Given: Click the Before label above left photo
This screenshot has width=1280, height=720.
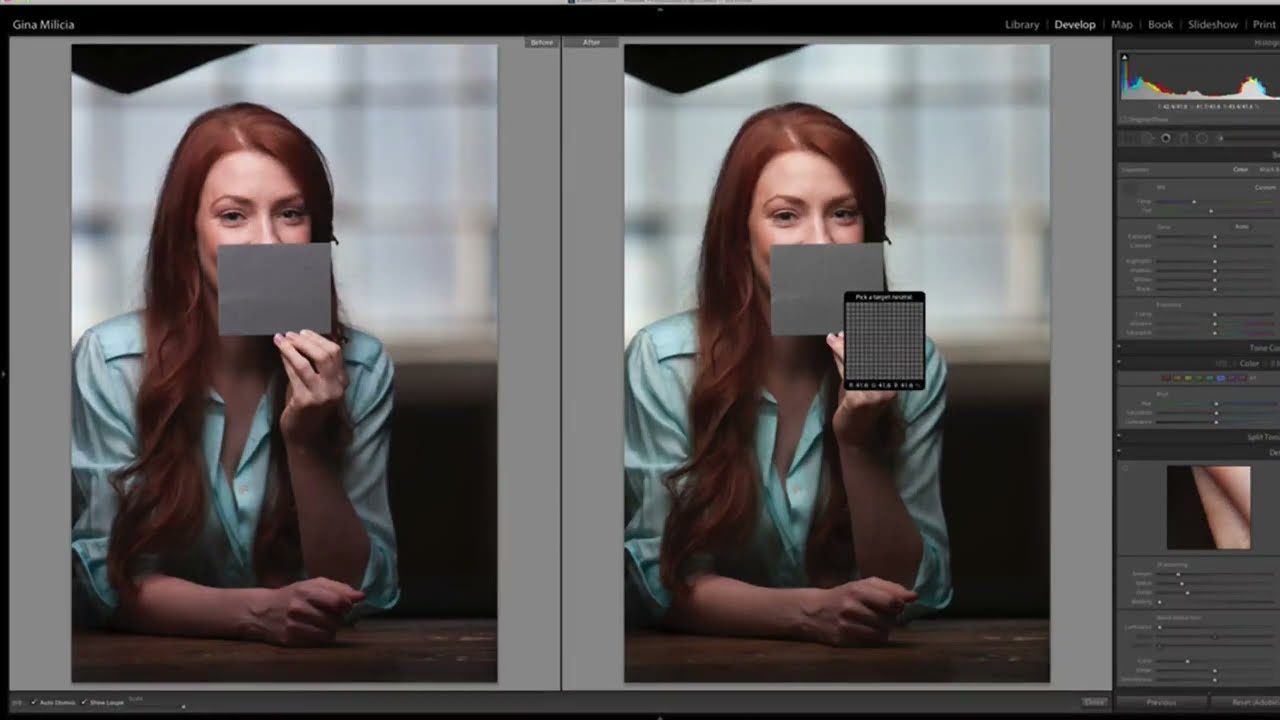Looking at the screenshot, I should coord(541,42).
